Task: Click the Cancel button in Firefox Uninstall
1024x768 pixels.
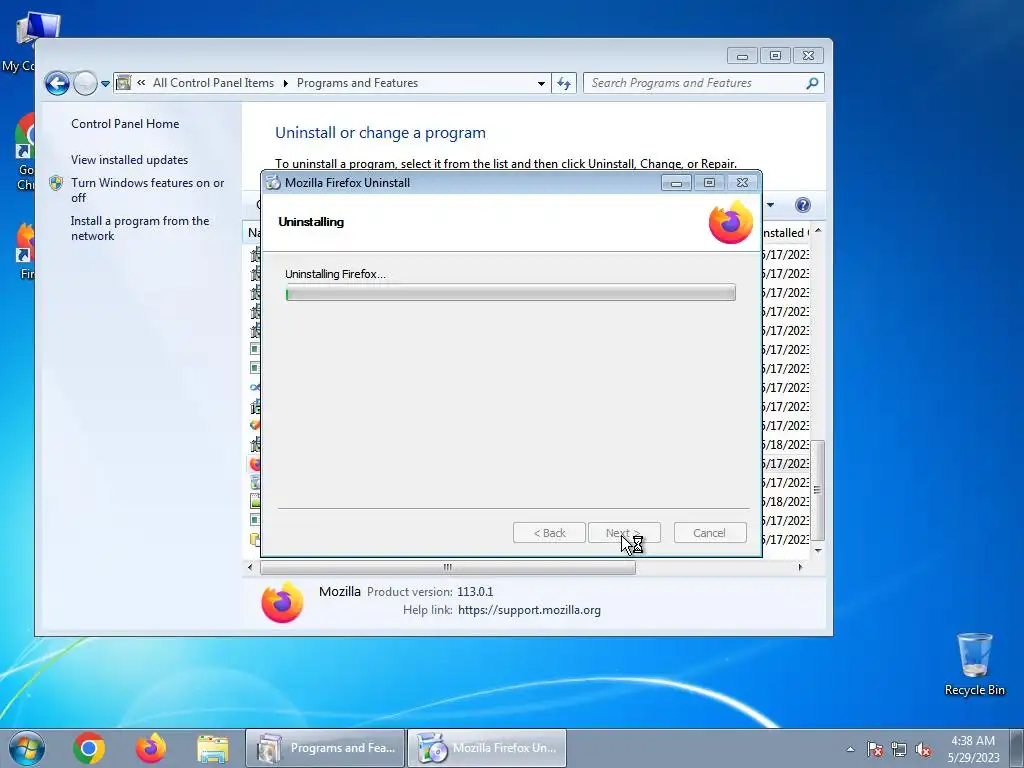Action: coord(710,533)
